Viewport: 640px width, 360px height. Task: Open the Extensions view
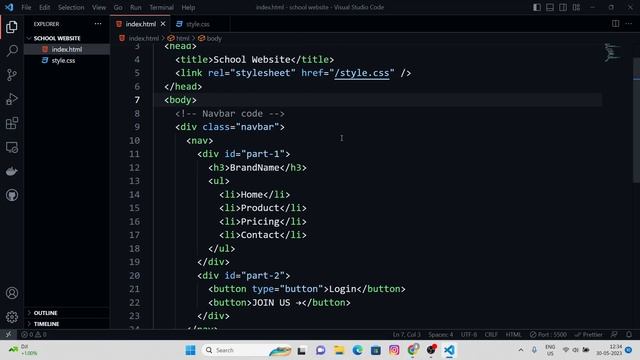[12, 123]
